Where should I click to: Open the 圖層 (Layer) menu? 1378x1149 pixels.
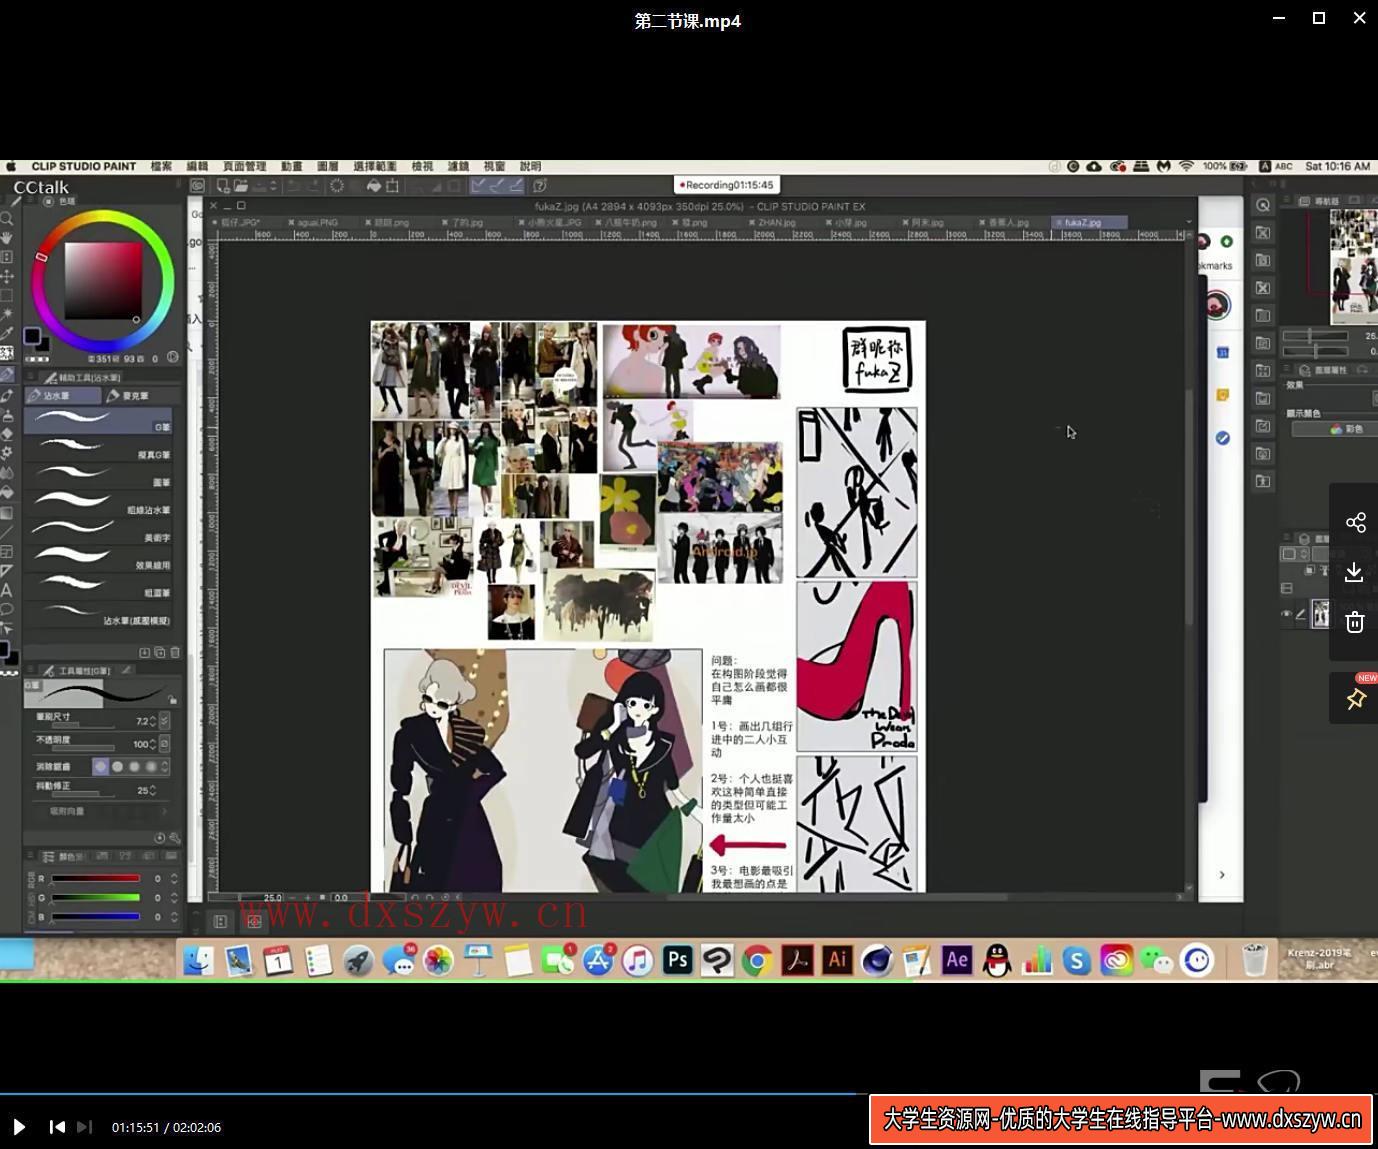328,166
